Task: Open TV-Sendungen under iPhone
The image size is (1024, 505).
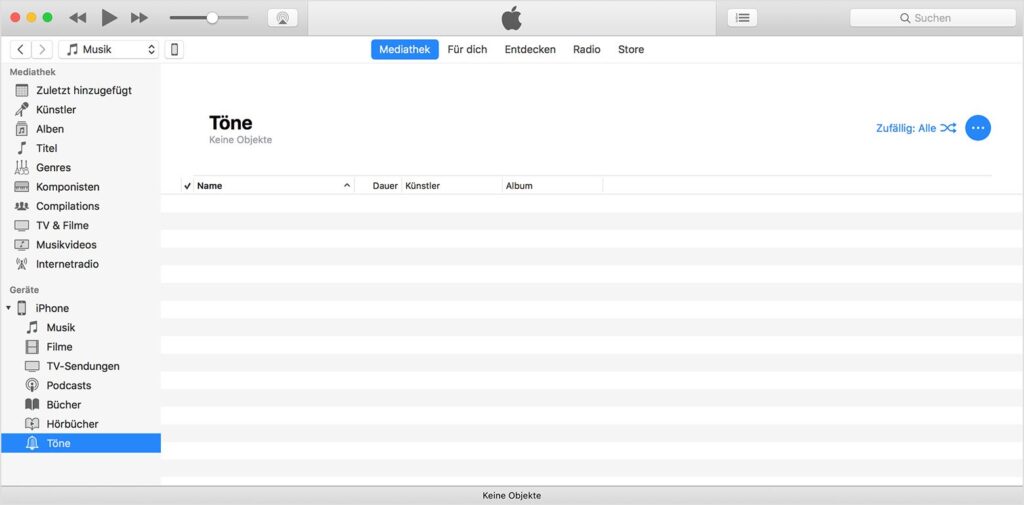Action: pyautogui.click(x=80, y=366)
